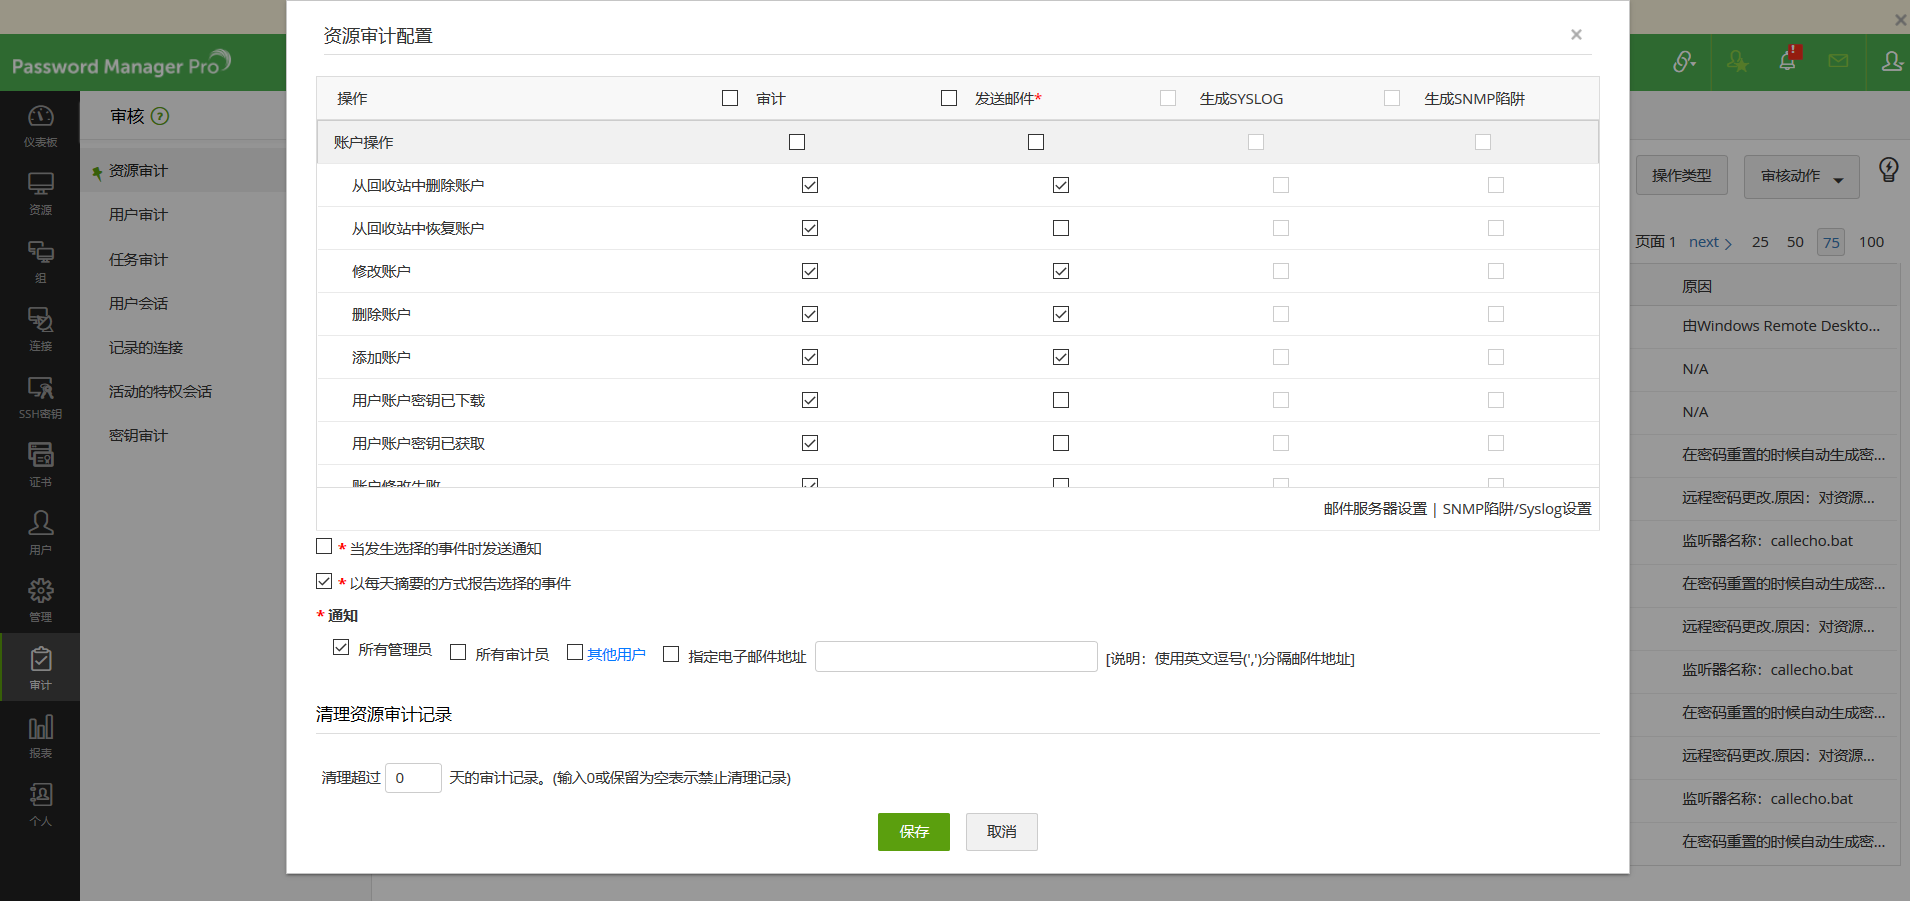Set page size to 75

tap(1831, 242)
